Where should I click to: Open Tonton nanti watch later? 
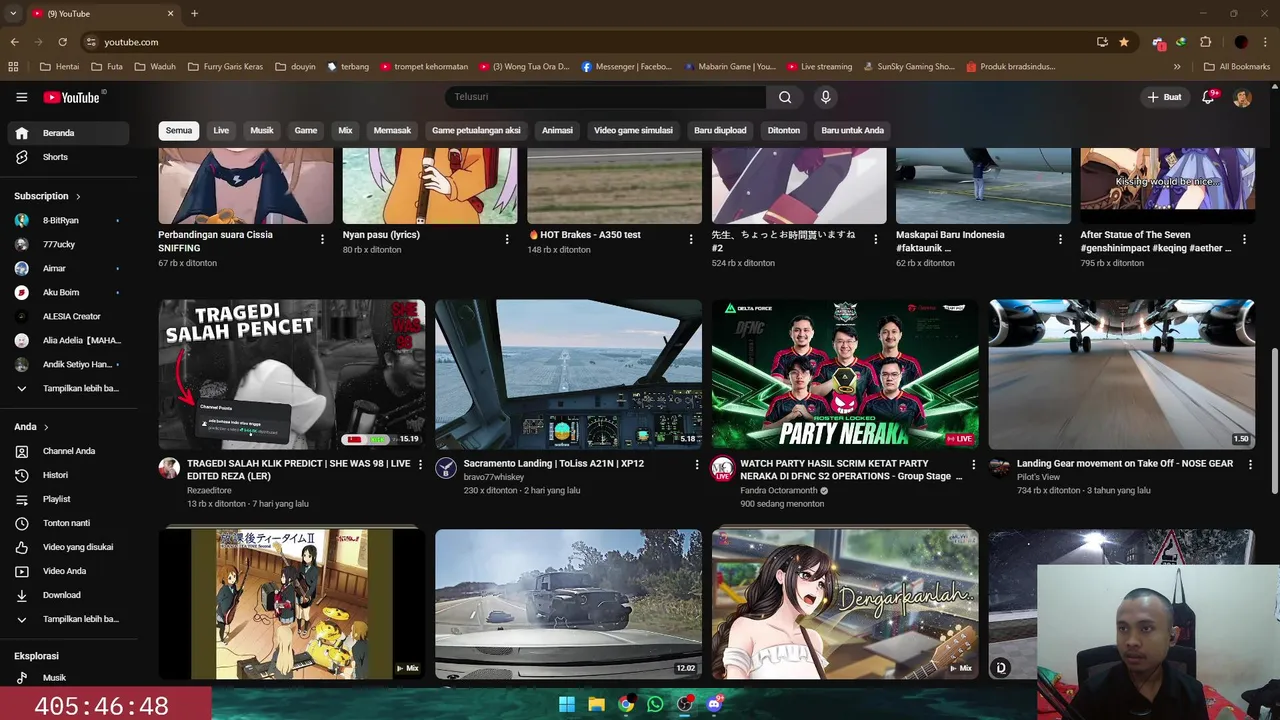(x=68, y=523)
